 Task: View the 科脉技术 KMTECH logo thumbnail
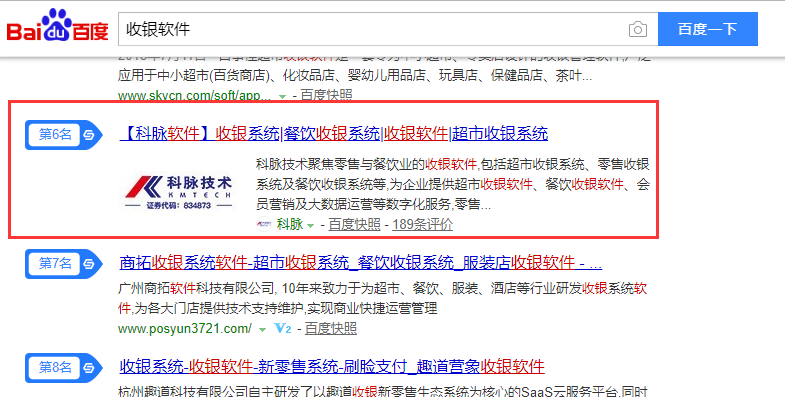(178, 192)
